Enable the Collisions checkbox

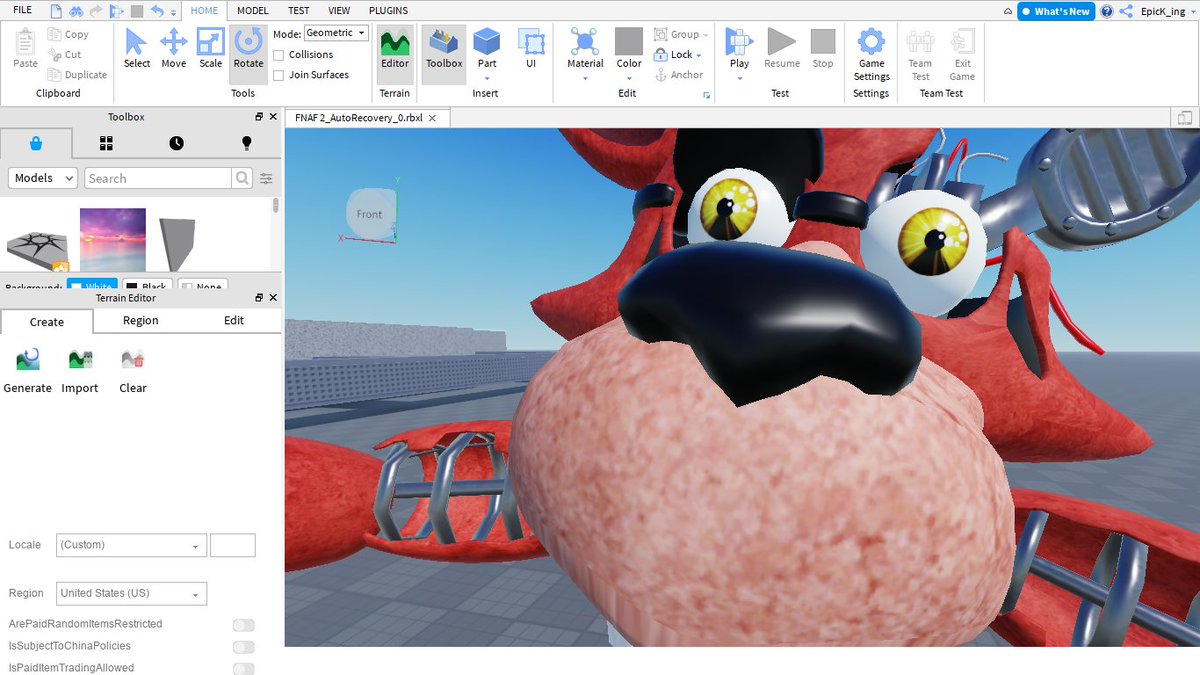coord(279,55)
